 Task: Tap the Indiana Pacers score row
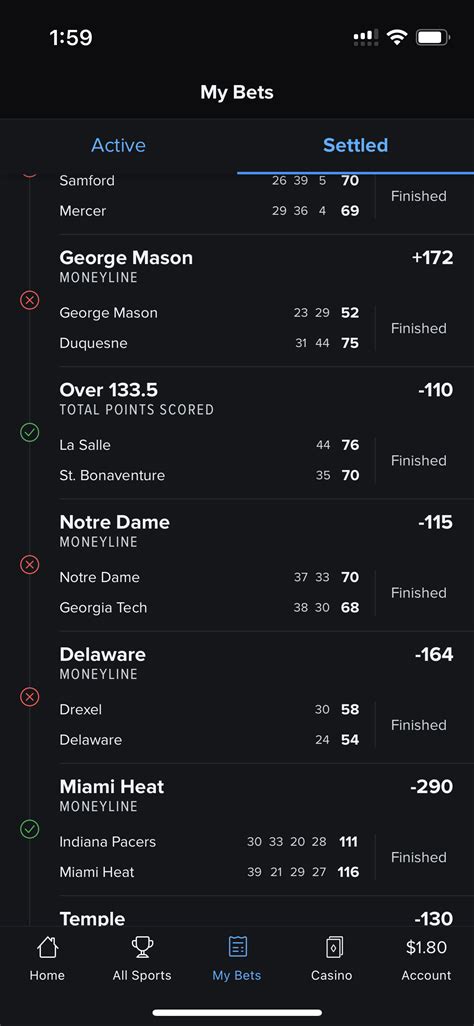[210, 841]
